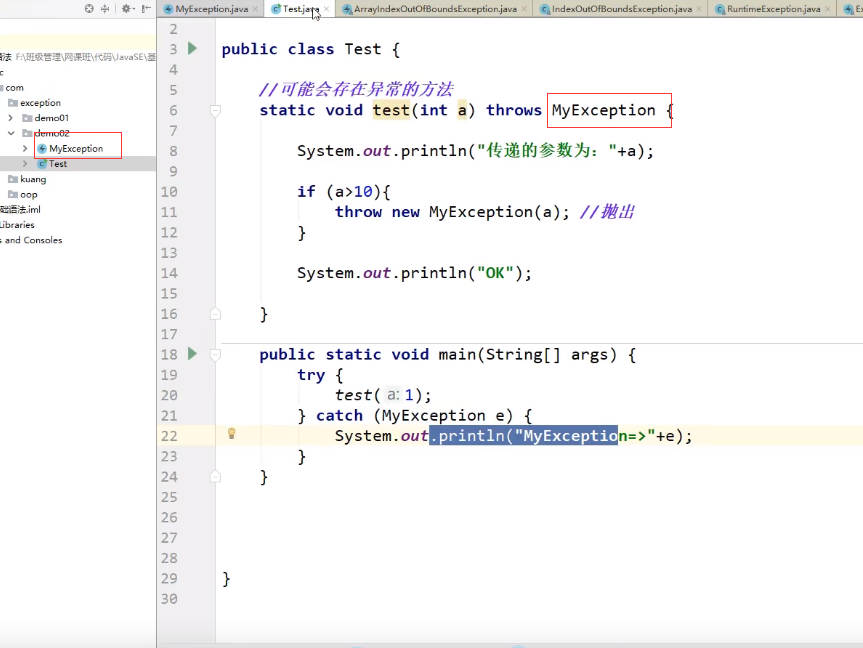Viewport: 863px width, 648px height.
Task: Close the Test.java tab
Action: tap(326, 9)
